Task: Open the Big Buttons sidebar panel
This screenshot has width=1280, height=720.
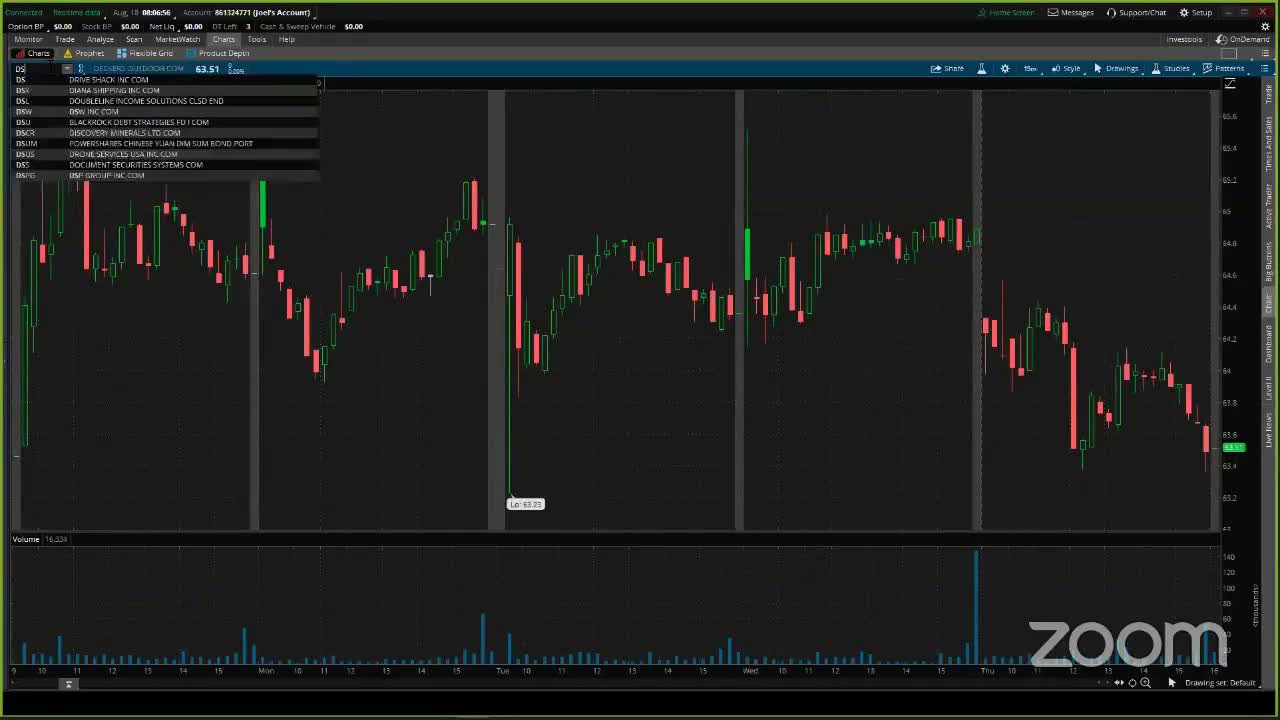Action: click(x=1269, y=263)
